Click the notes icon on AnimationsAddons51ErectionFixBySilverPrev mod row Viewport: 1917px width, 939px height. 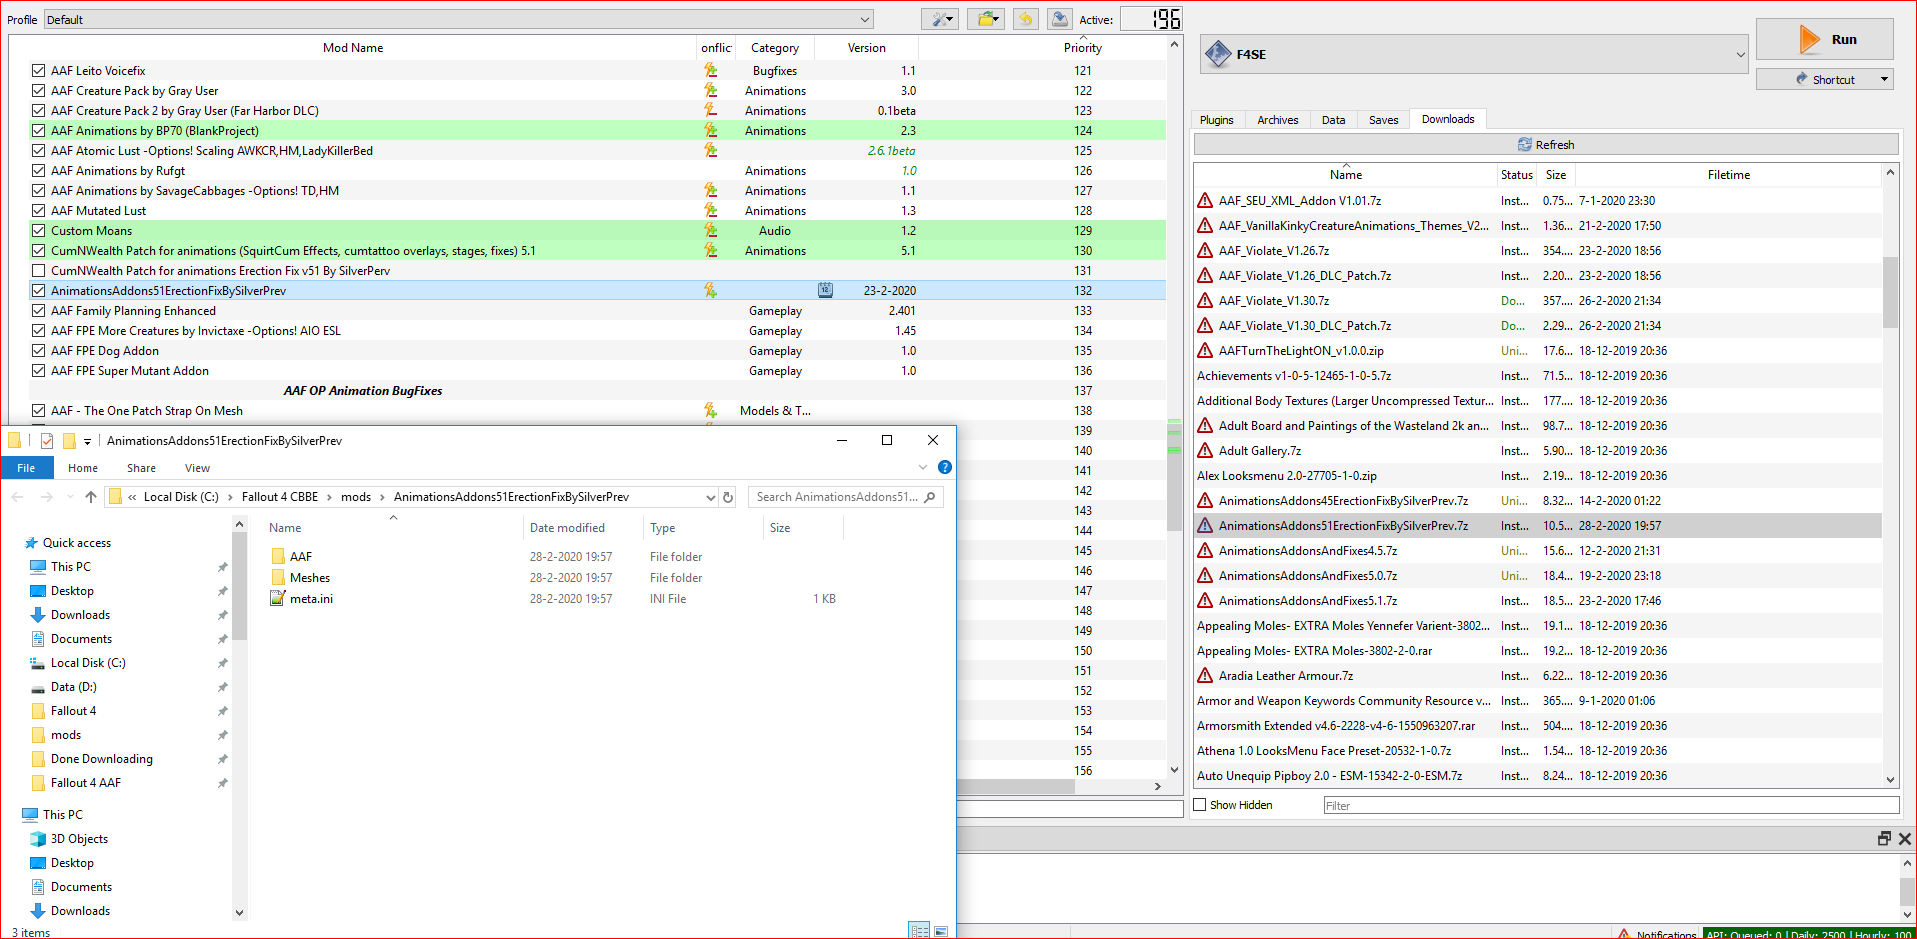825,290
